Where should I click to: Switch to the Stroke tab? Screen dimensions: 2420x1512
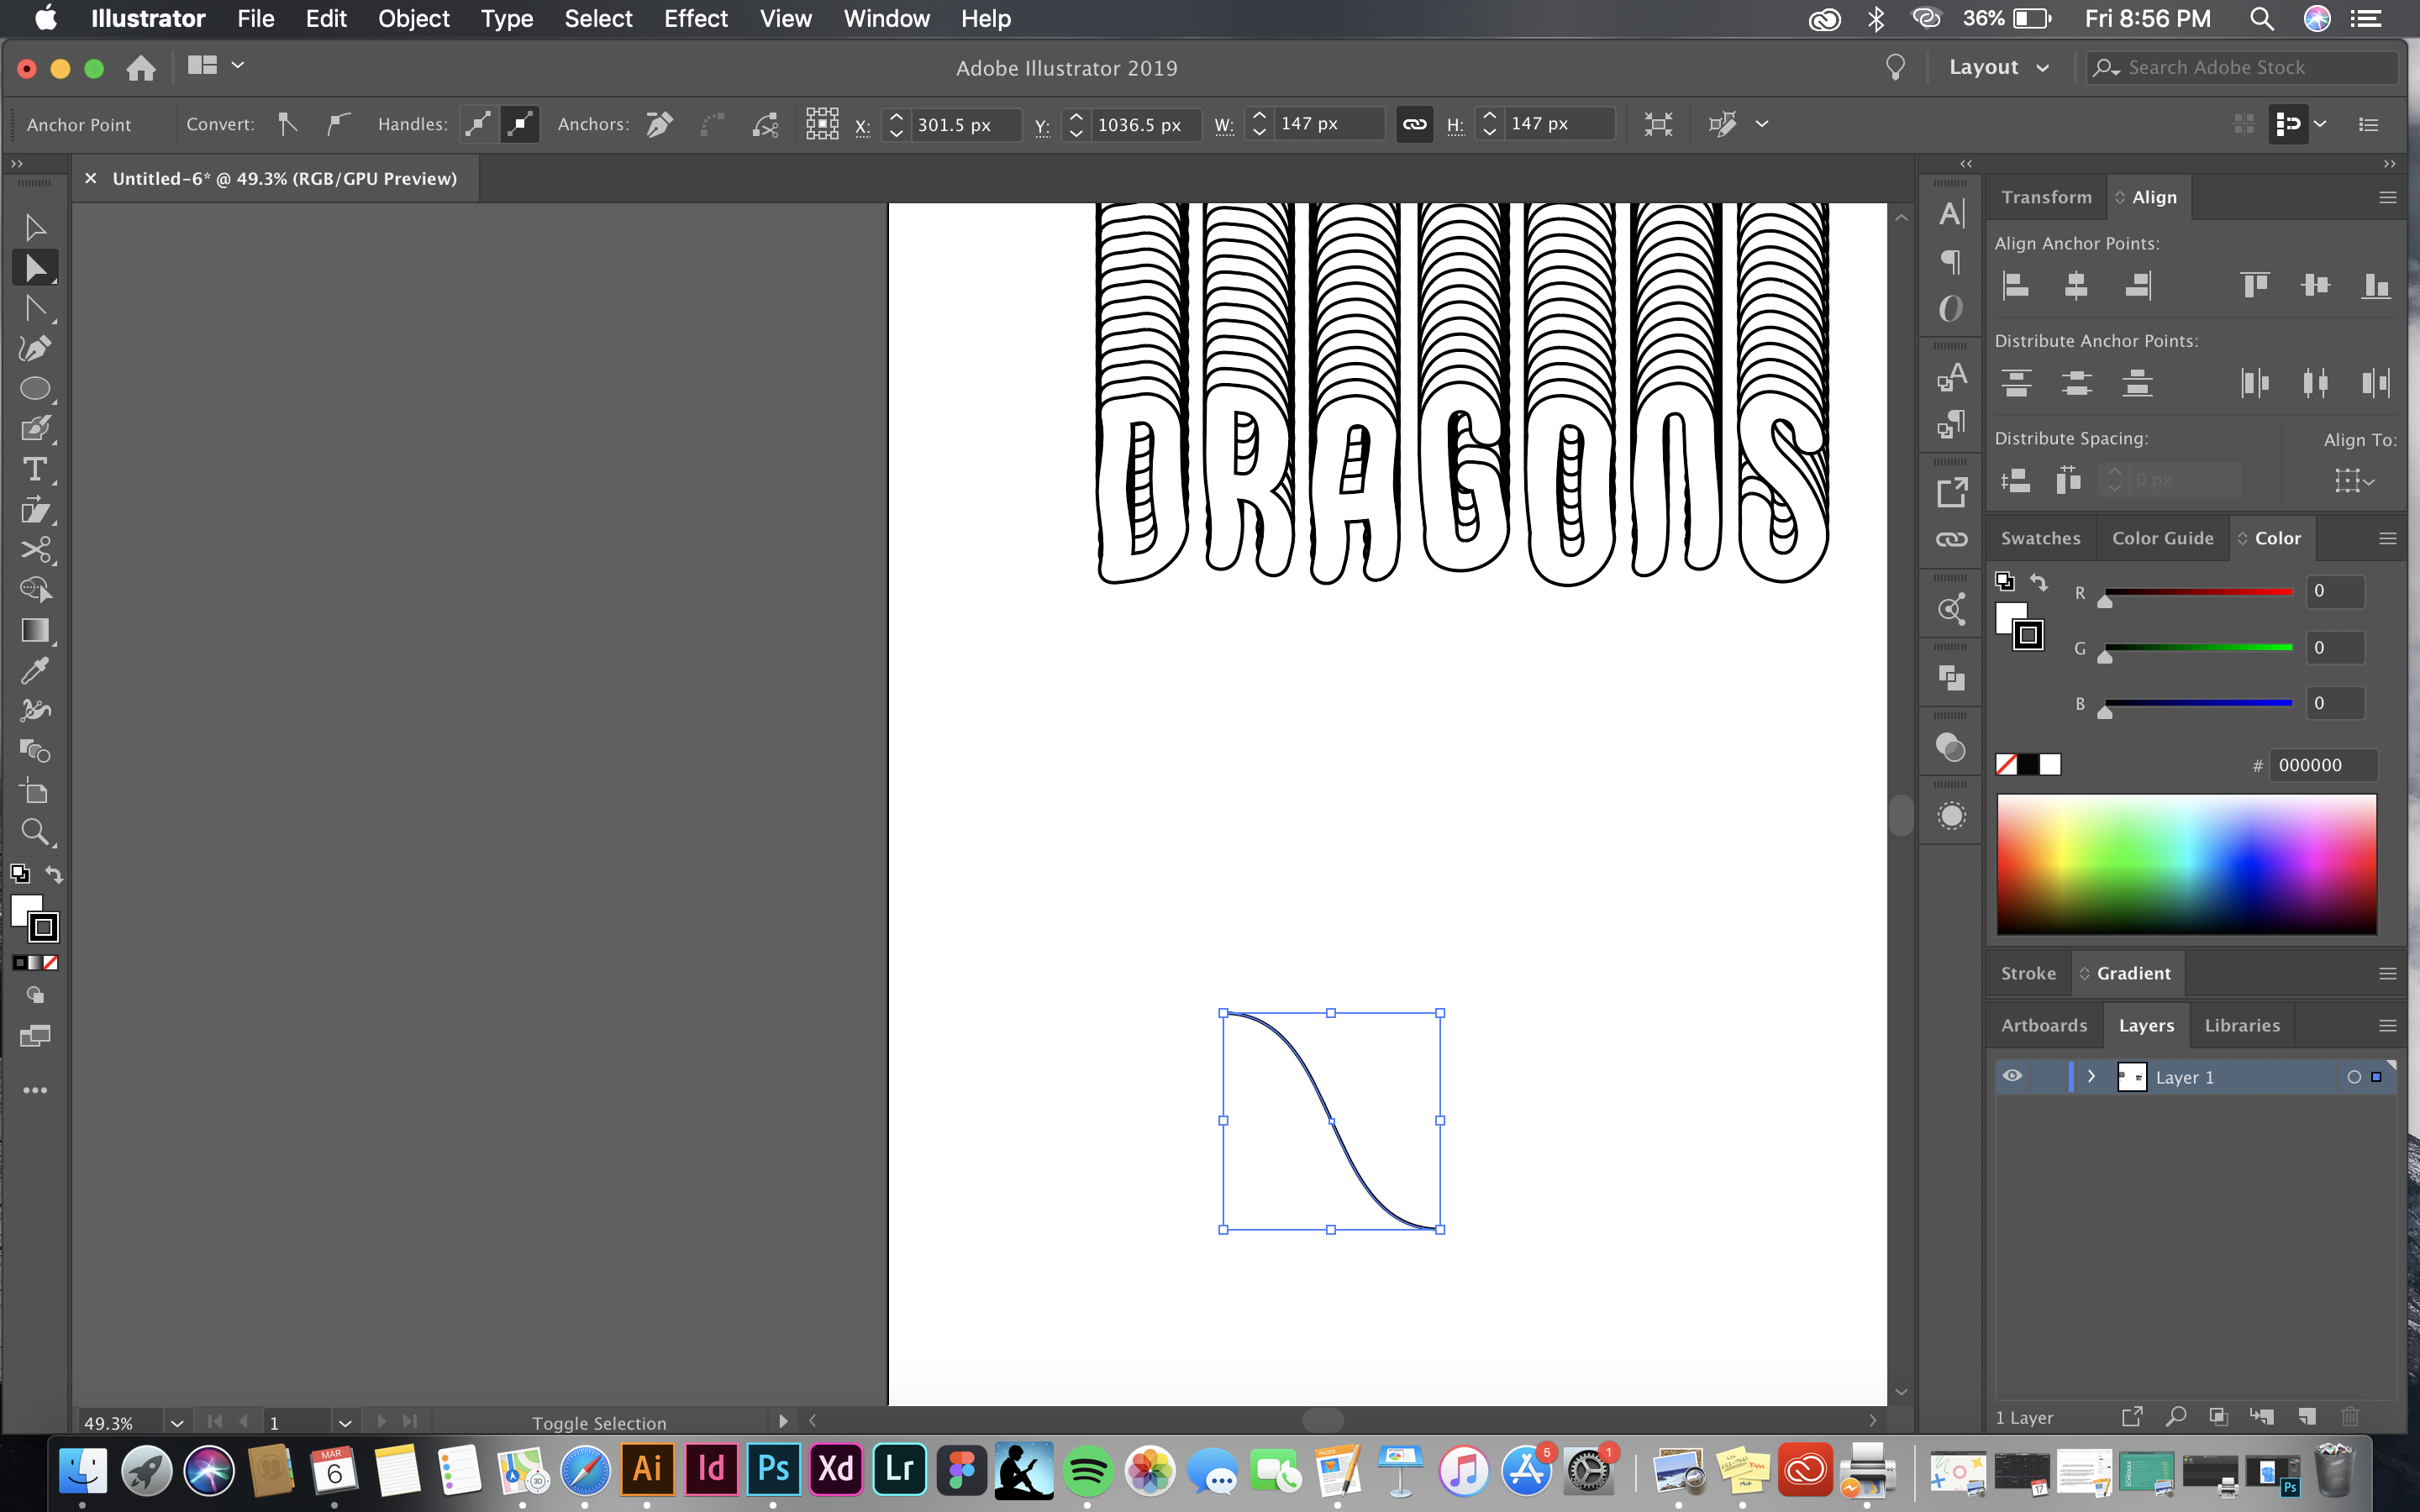pyautogui.click(x=2028, y=973)
